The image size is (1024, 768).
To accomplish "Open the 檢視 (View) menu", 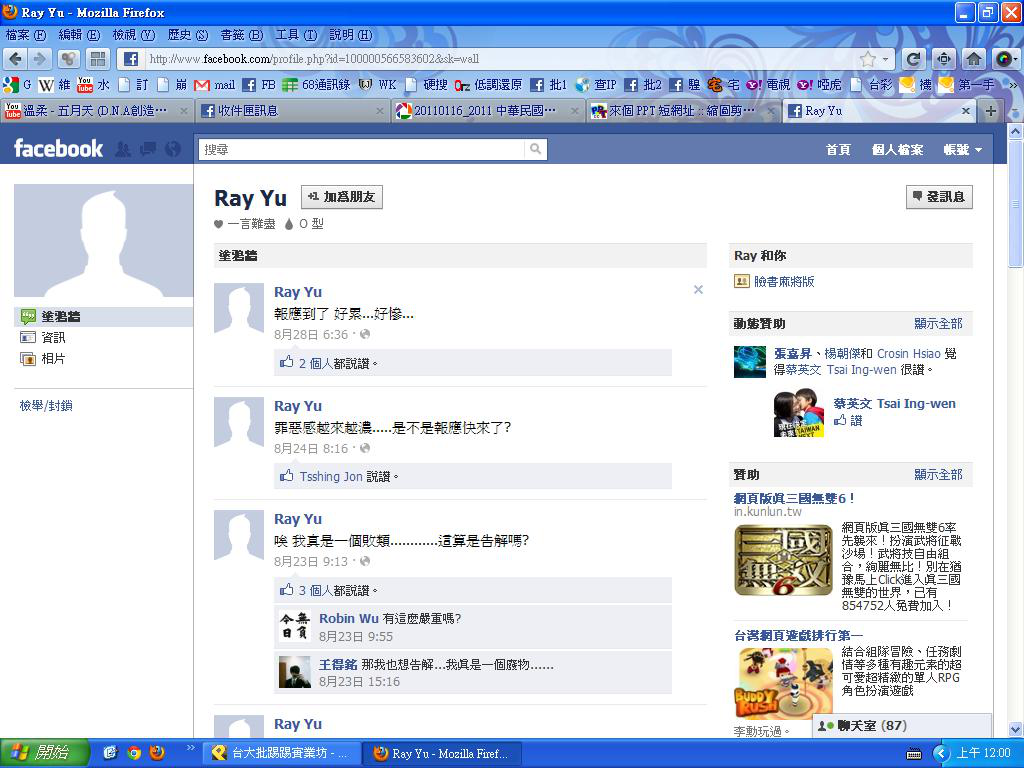I will point(133,35).
